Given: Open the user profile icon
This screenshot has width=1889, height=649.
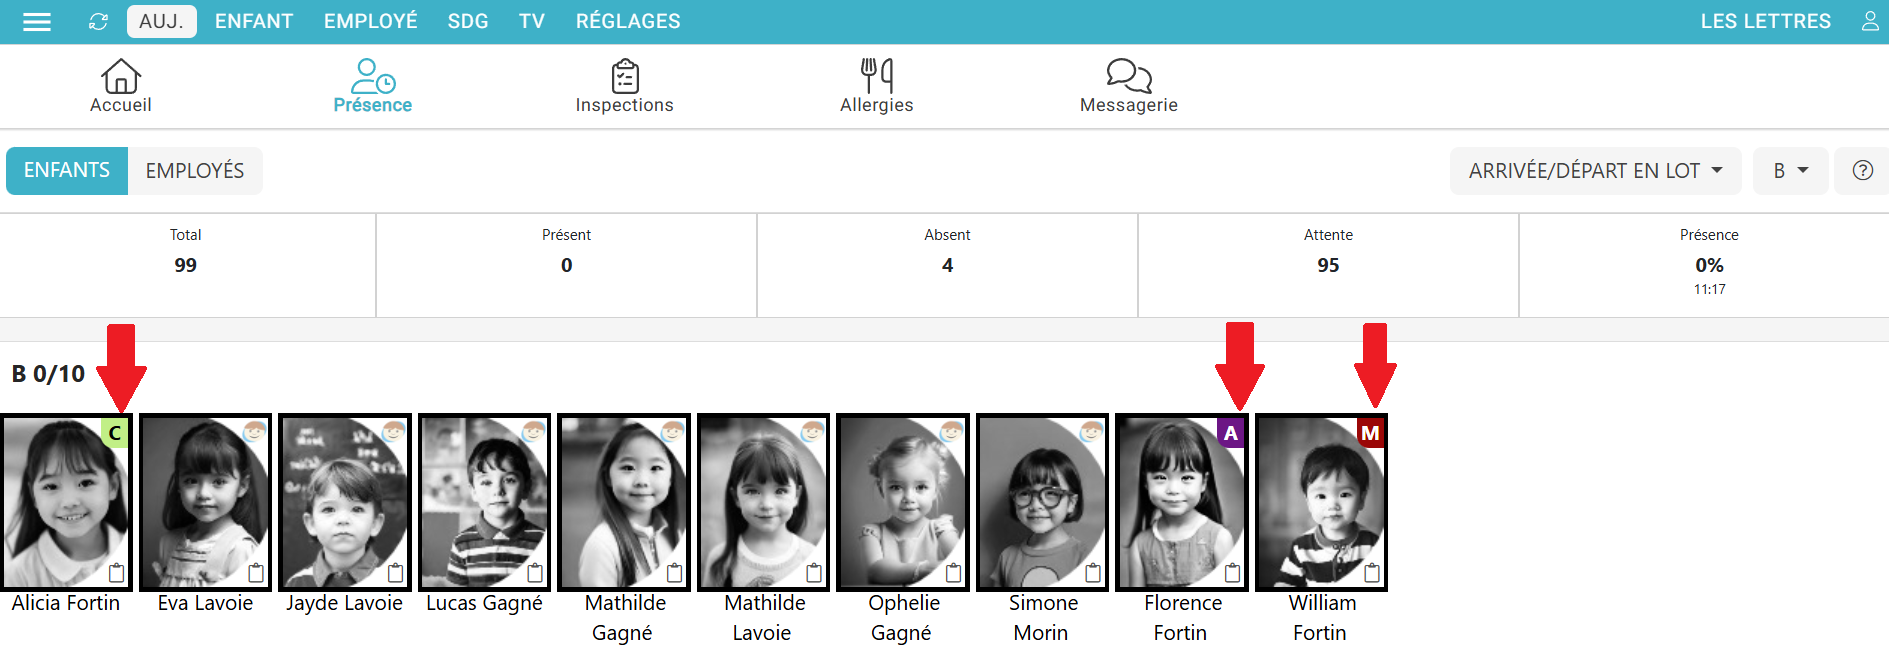Looking at the screenshot, I should pyautogui.click(x=1869, y=21).
